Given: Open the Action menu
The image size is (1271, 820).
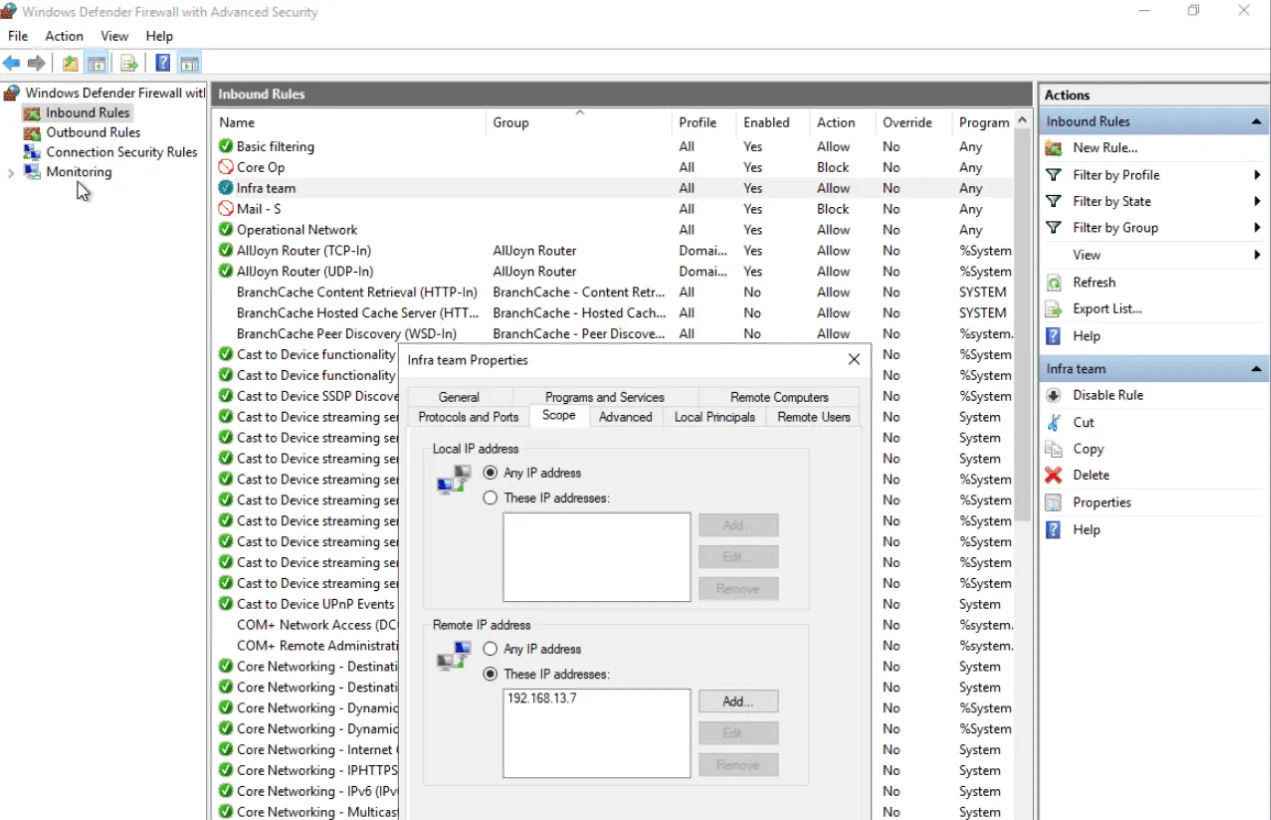Looking at the screenshot, I should point(64,36).
